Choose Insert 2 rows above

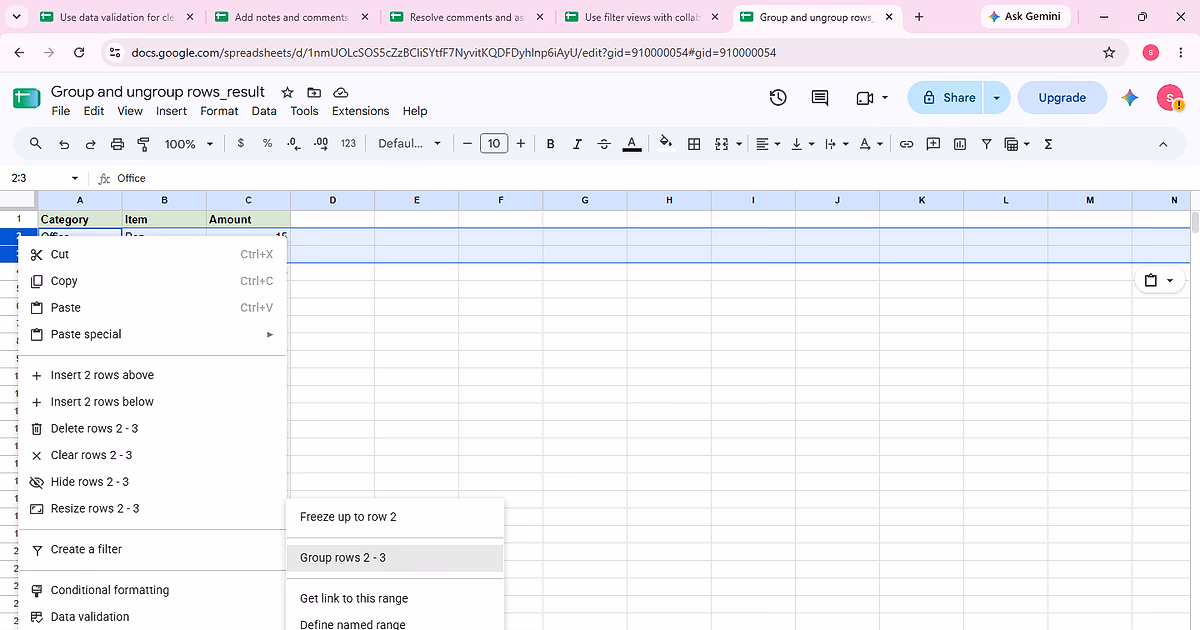(x=152, y=375)
